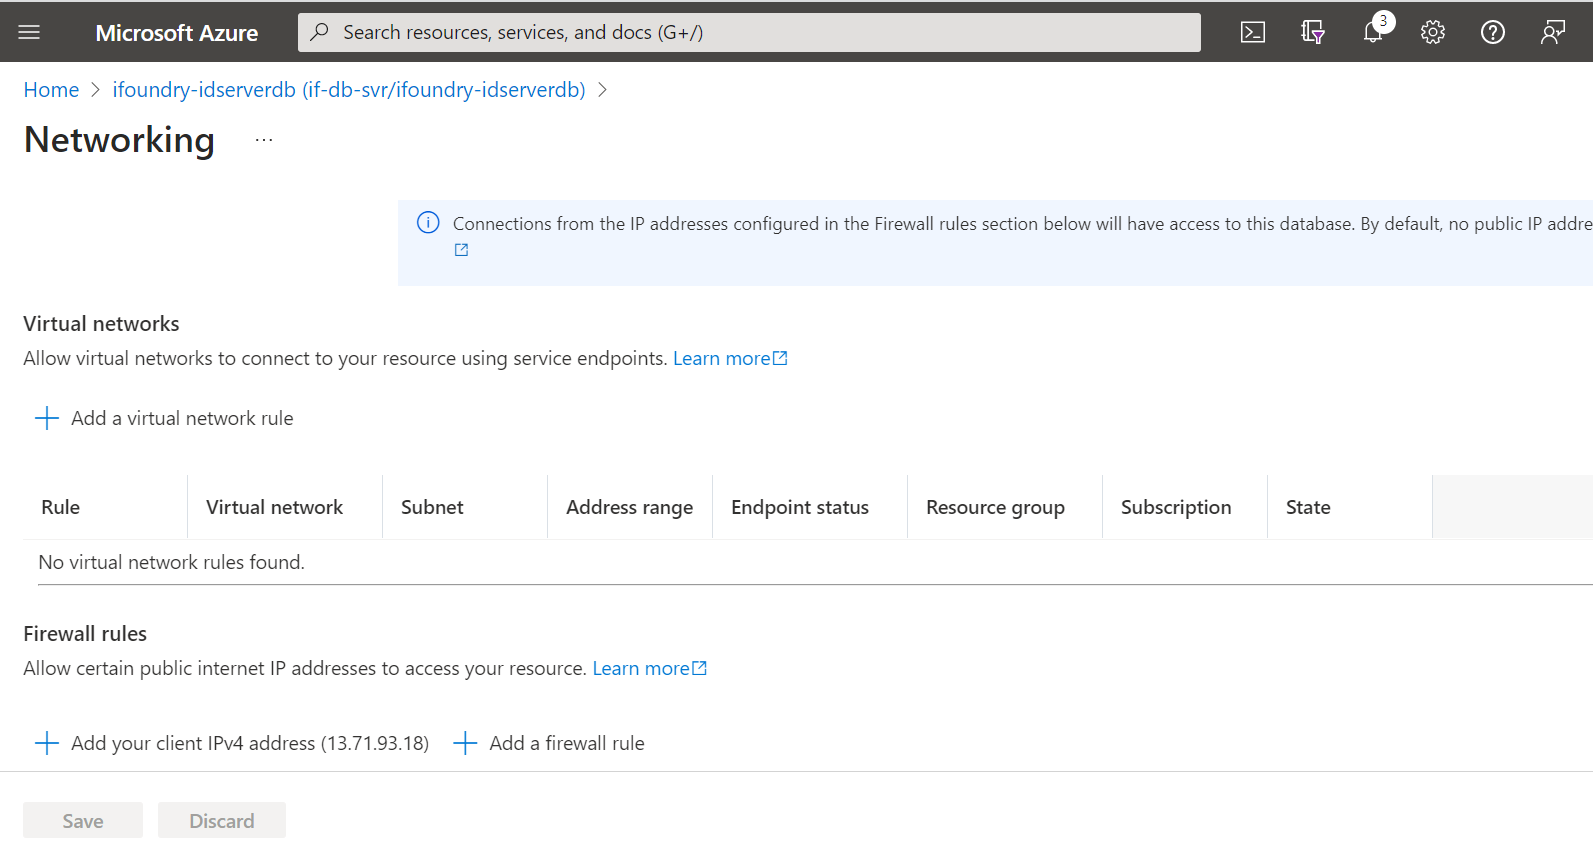Image resolution: width=1593 pixels, height=867 pixels.
Task: Add a firewall rule
Action: pos(549,743)
